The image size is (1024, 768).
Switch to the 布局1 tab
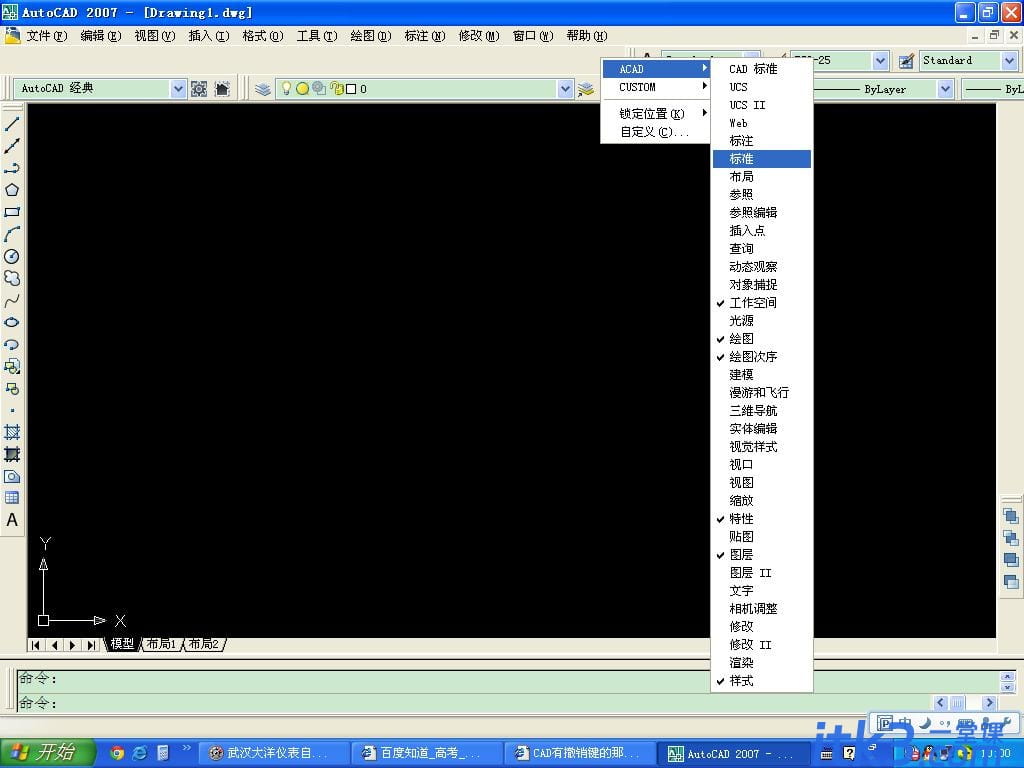click(161, 644)
